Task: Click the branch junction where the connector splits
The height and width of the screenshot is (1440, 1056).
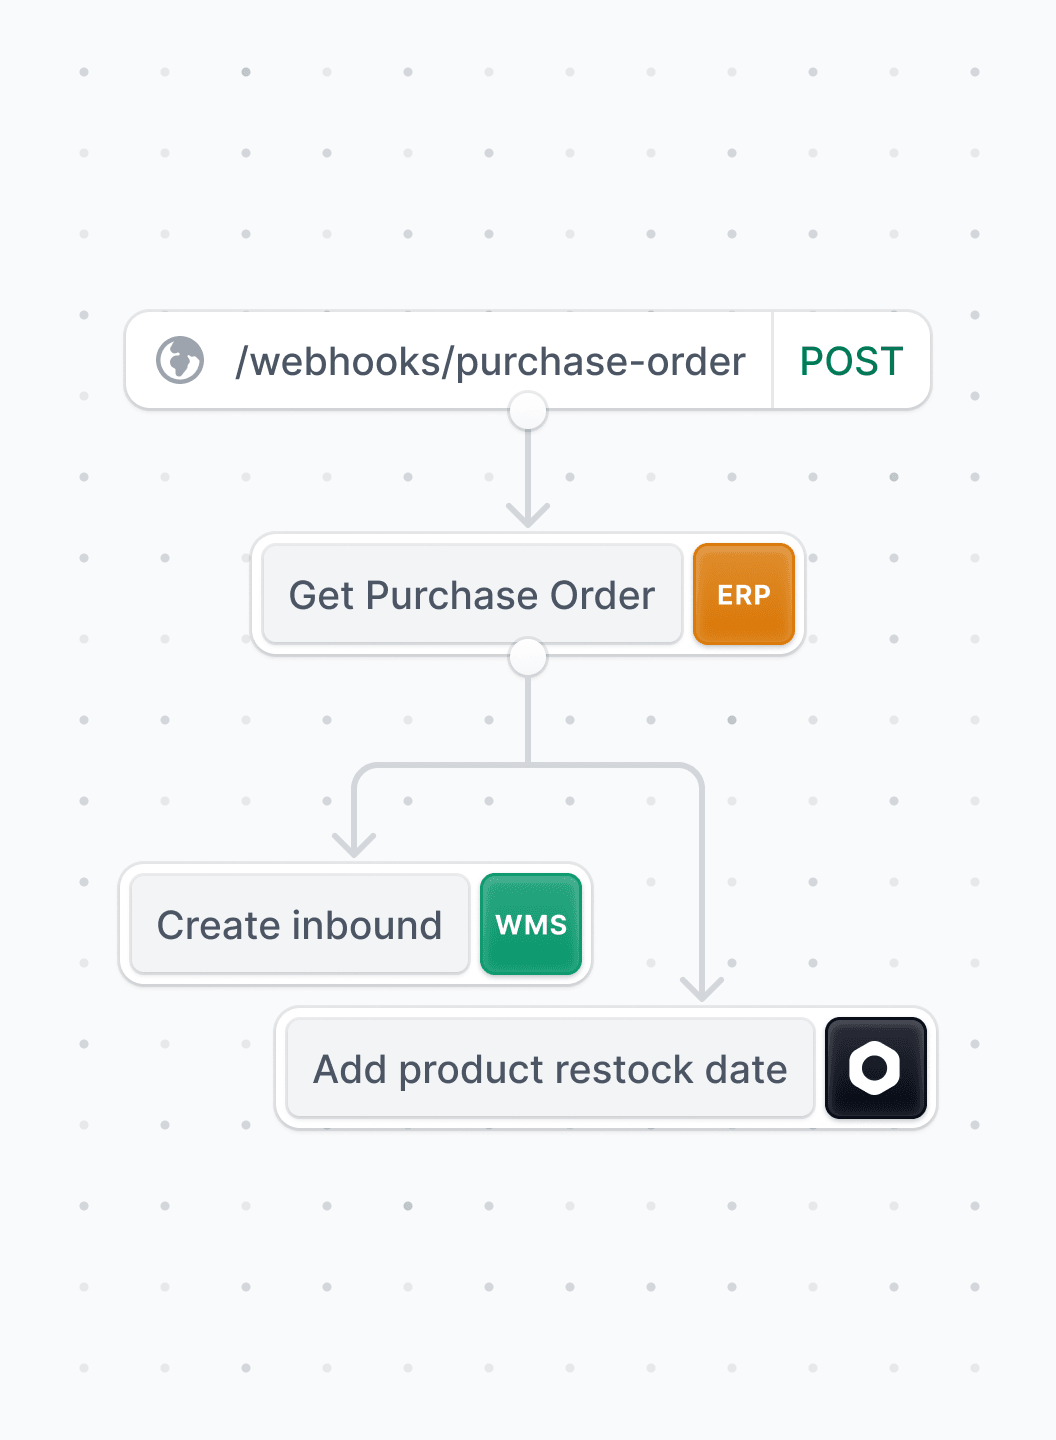Action: (x=528, y=766)
